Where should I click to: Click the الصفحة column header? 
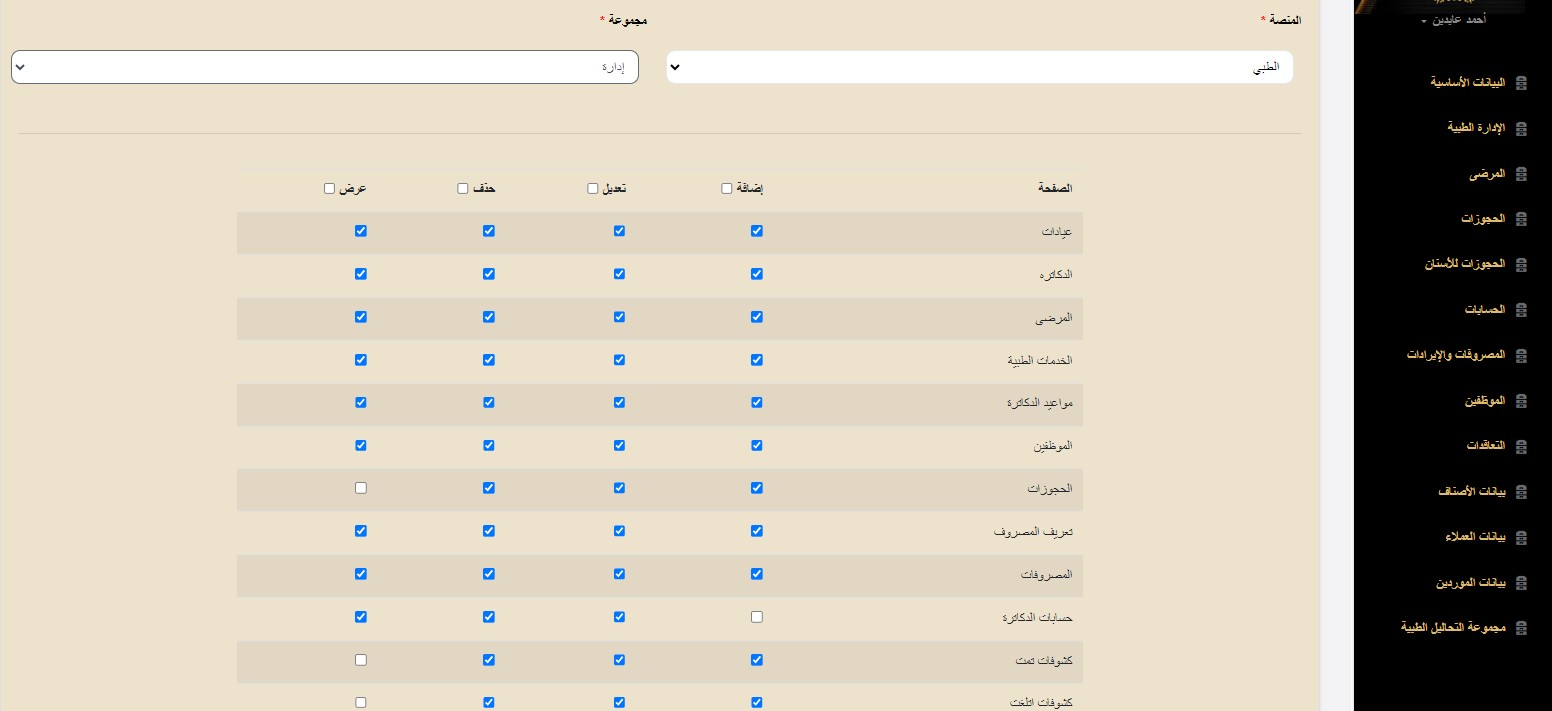pos(1055,188)
